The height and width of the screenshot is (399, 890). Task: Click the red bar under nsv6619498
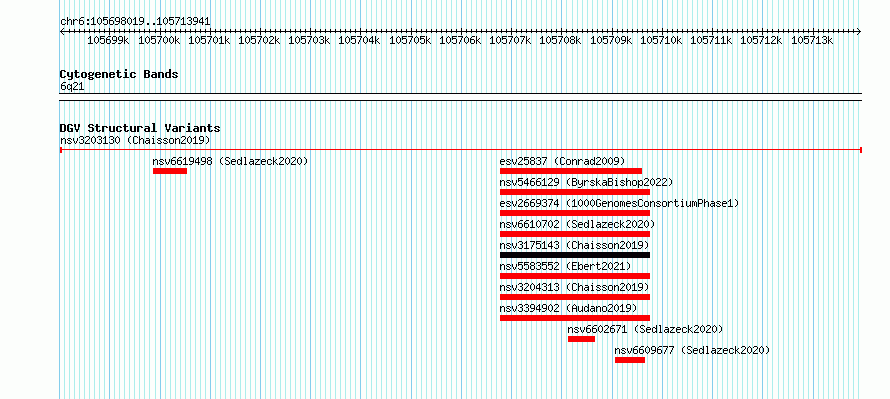[x=170, y=171]
